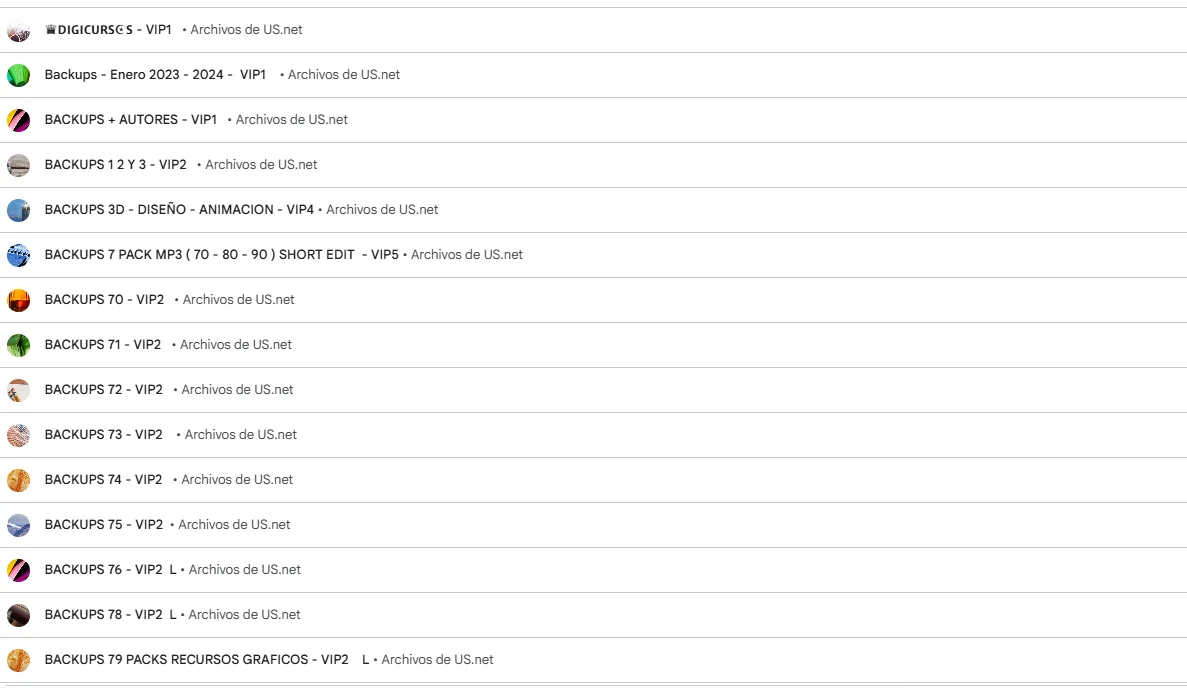1187x688 pixels.
Task: Click Archivos de US.net beside DIGICURSOS
Action: point(246,30)
